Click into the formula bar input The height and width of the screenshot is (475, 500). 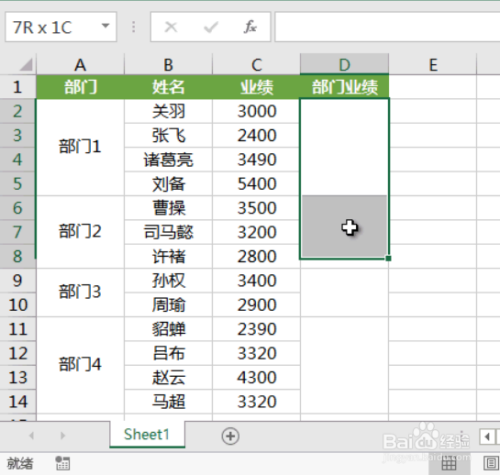387,27
